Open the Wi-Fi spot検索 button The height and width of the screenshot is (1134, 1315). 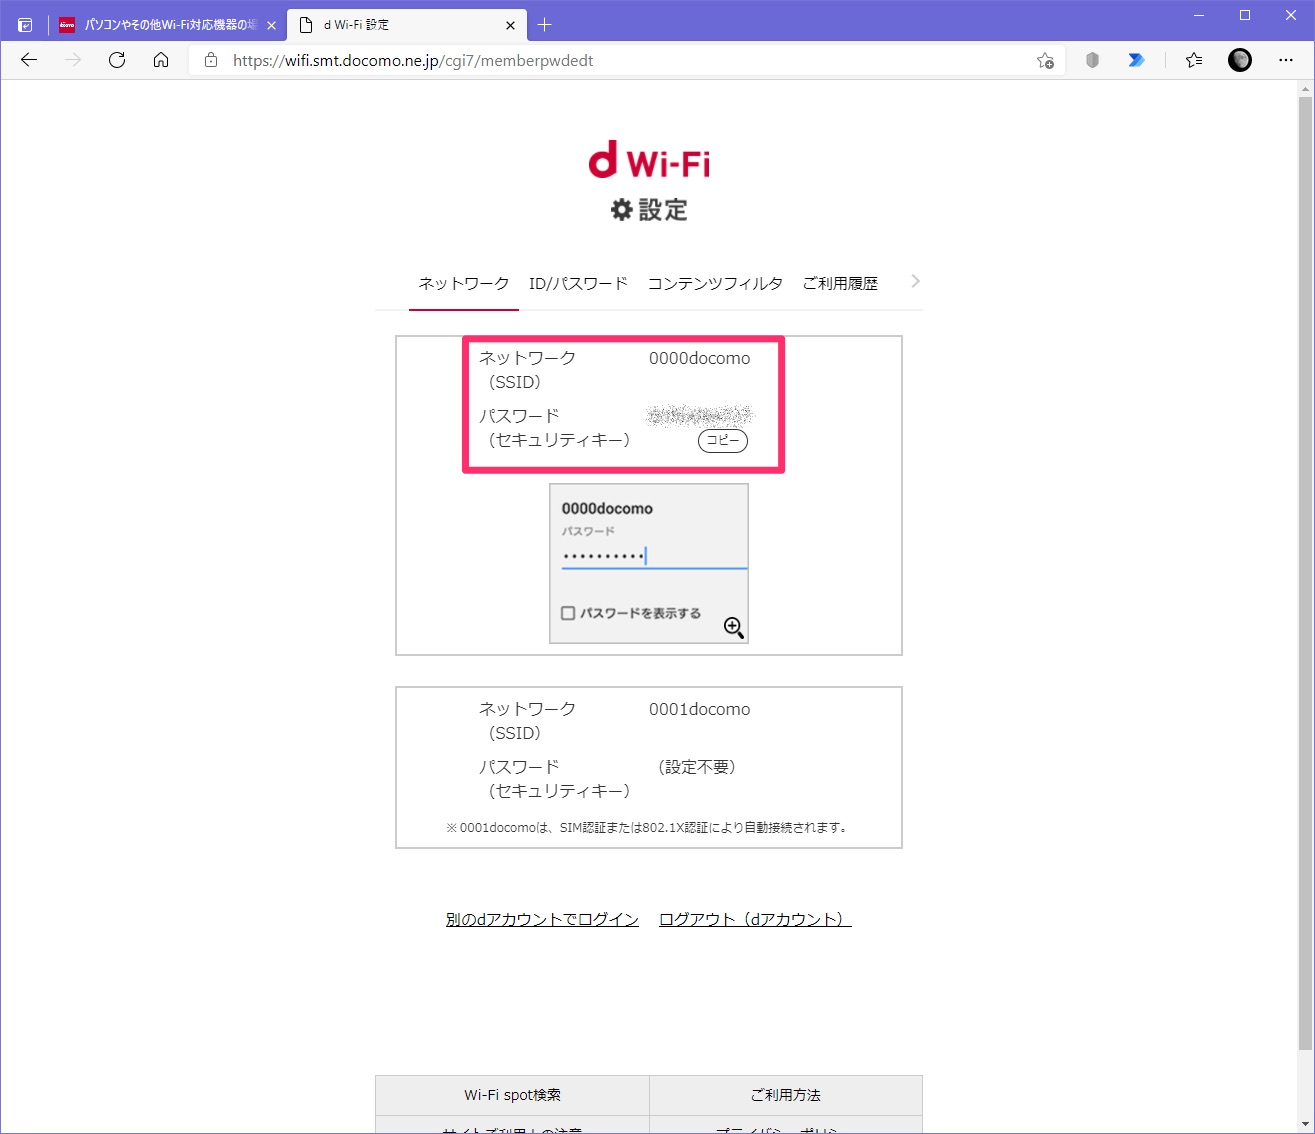pyautogui.click(x=512, y=1095)
